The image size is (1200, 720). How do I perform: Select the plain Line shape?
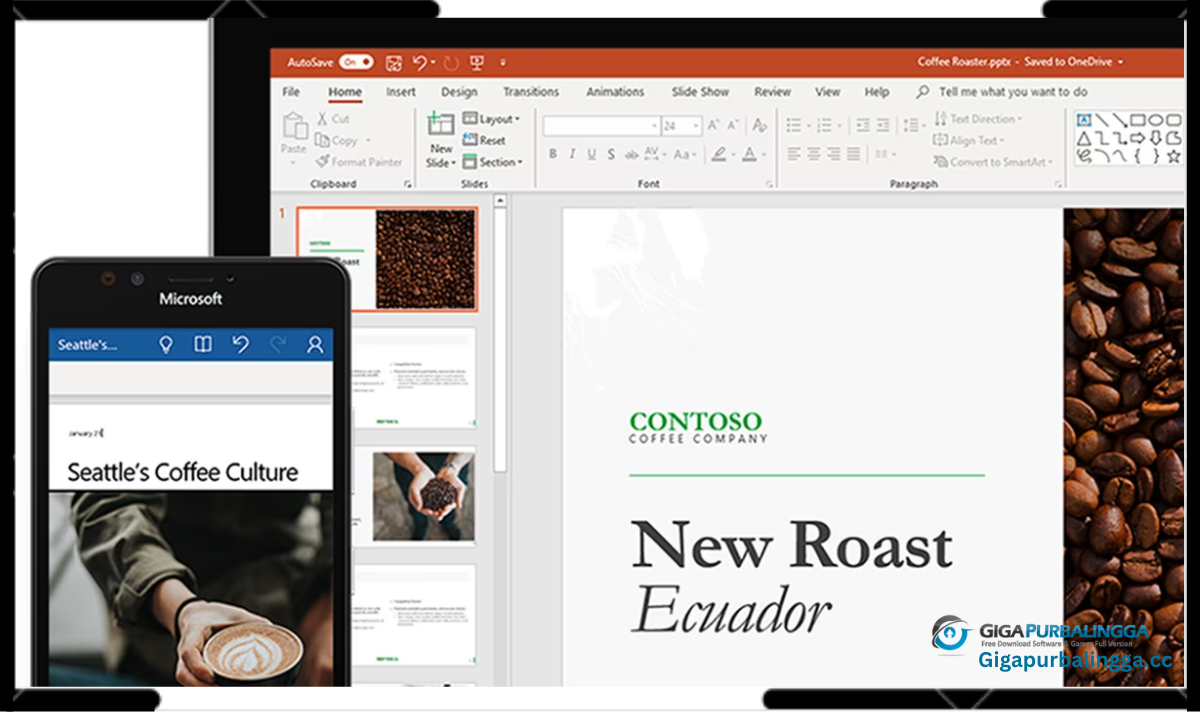click(1102, 119)
